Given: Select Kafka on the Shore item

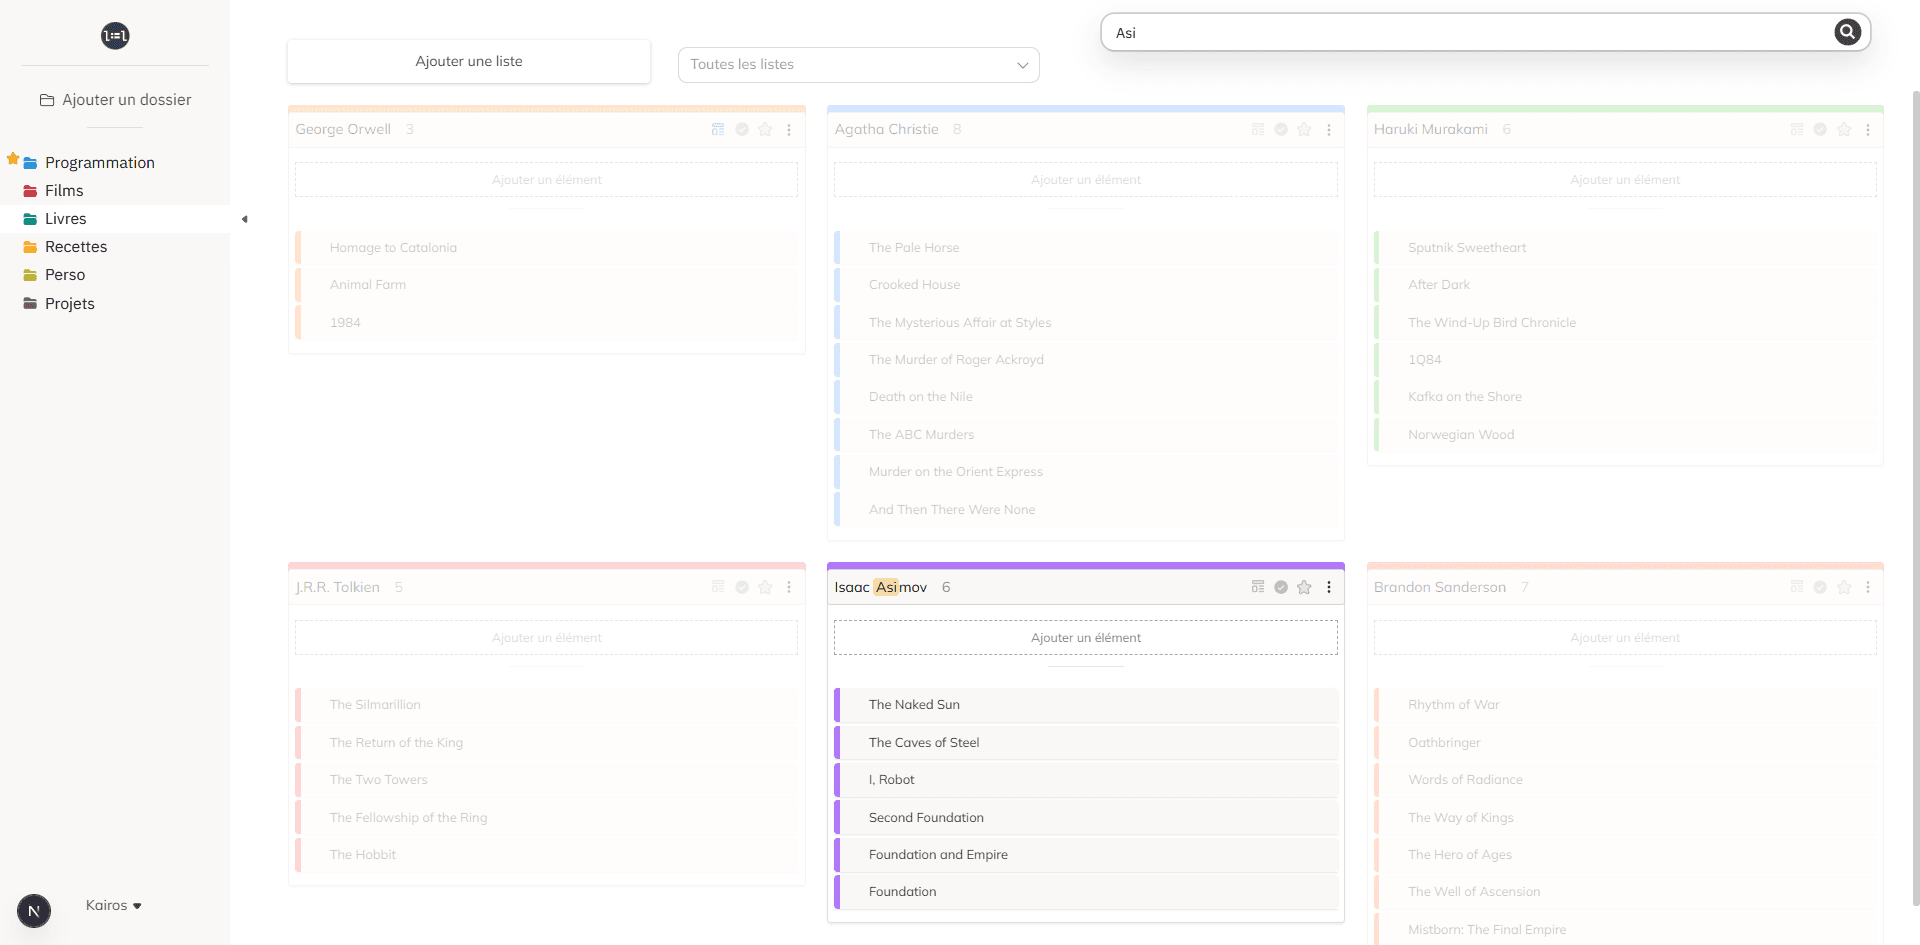Looking at the screenshot, I should (1625, 397).
